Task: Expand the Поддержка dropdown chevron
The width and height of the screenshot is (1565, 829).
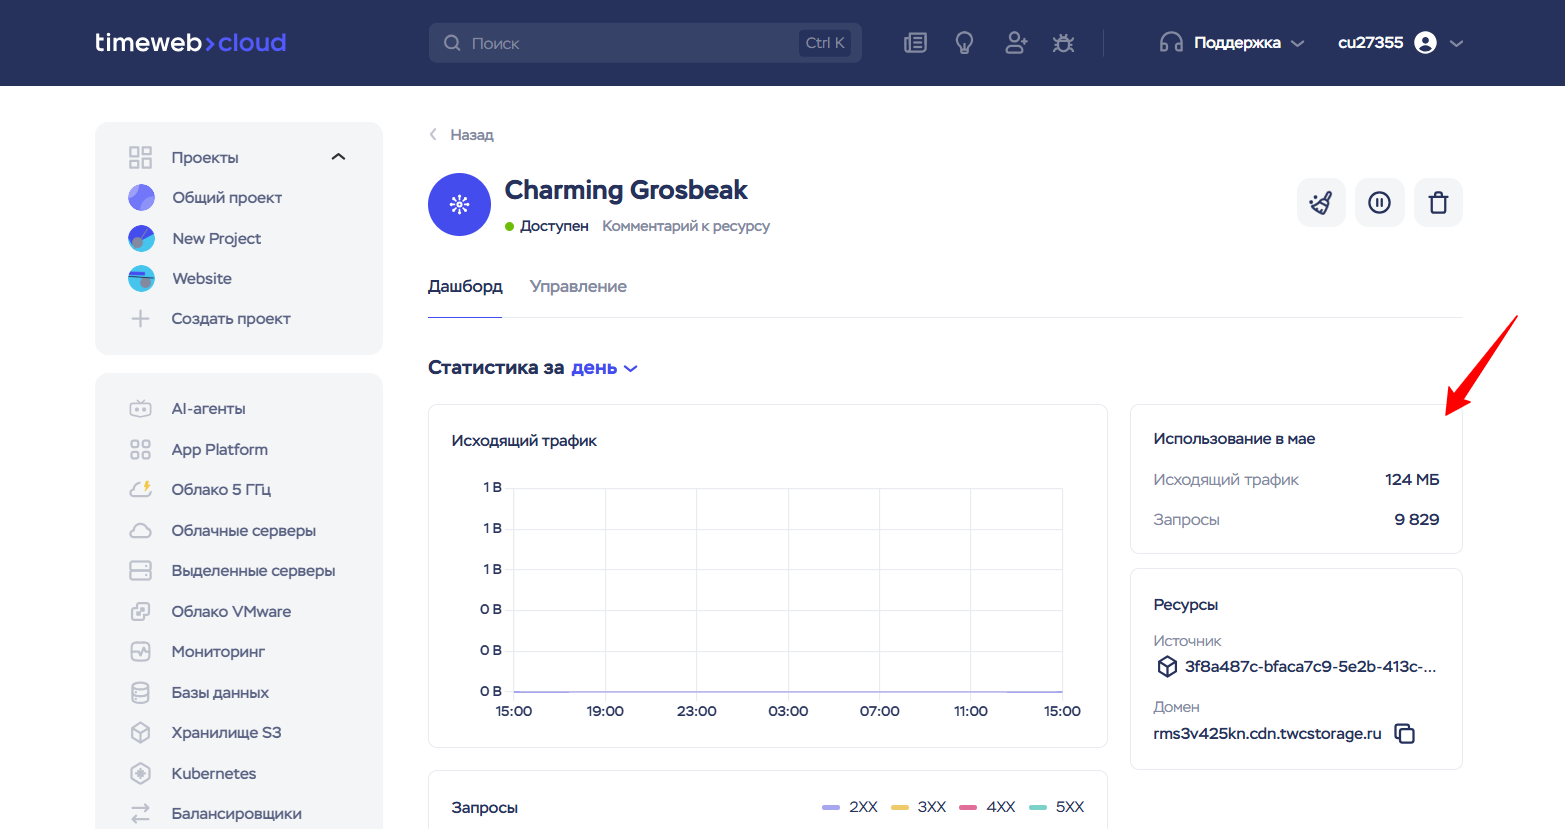Action: click(1298, 43)
